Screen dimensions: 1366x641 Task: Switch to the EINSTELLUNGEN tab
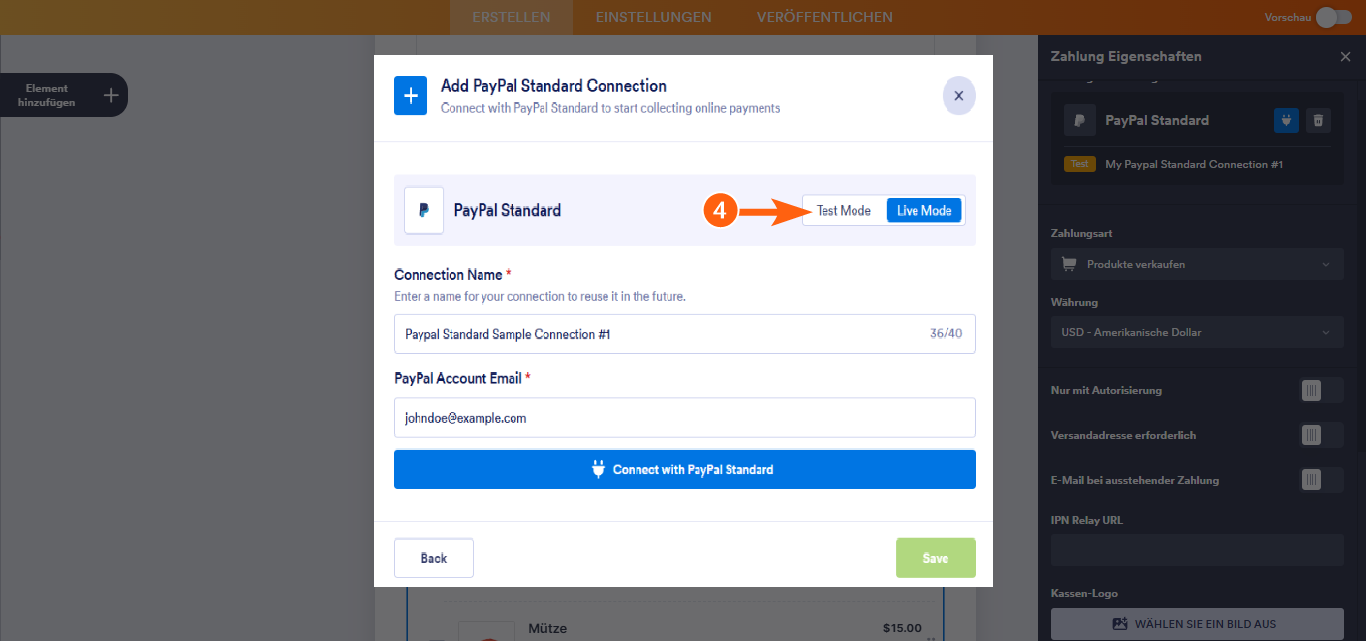point(653,17)
